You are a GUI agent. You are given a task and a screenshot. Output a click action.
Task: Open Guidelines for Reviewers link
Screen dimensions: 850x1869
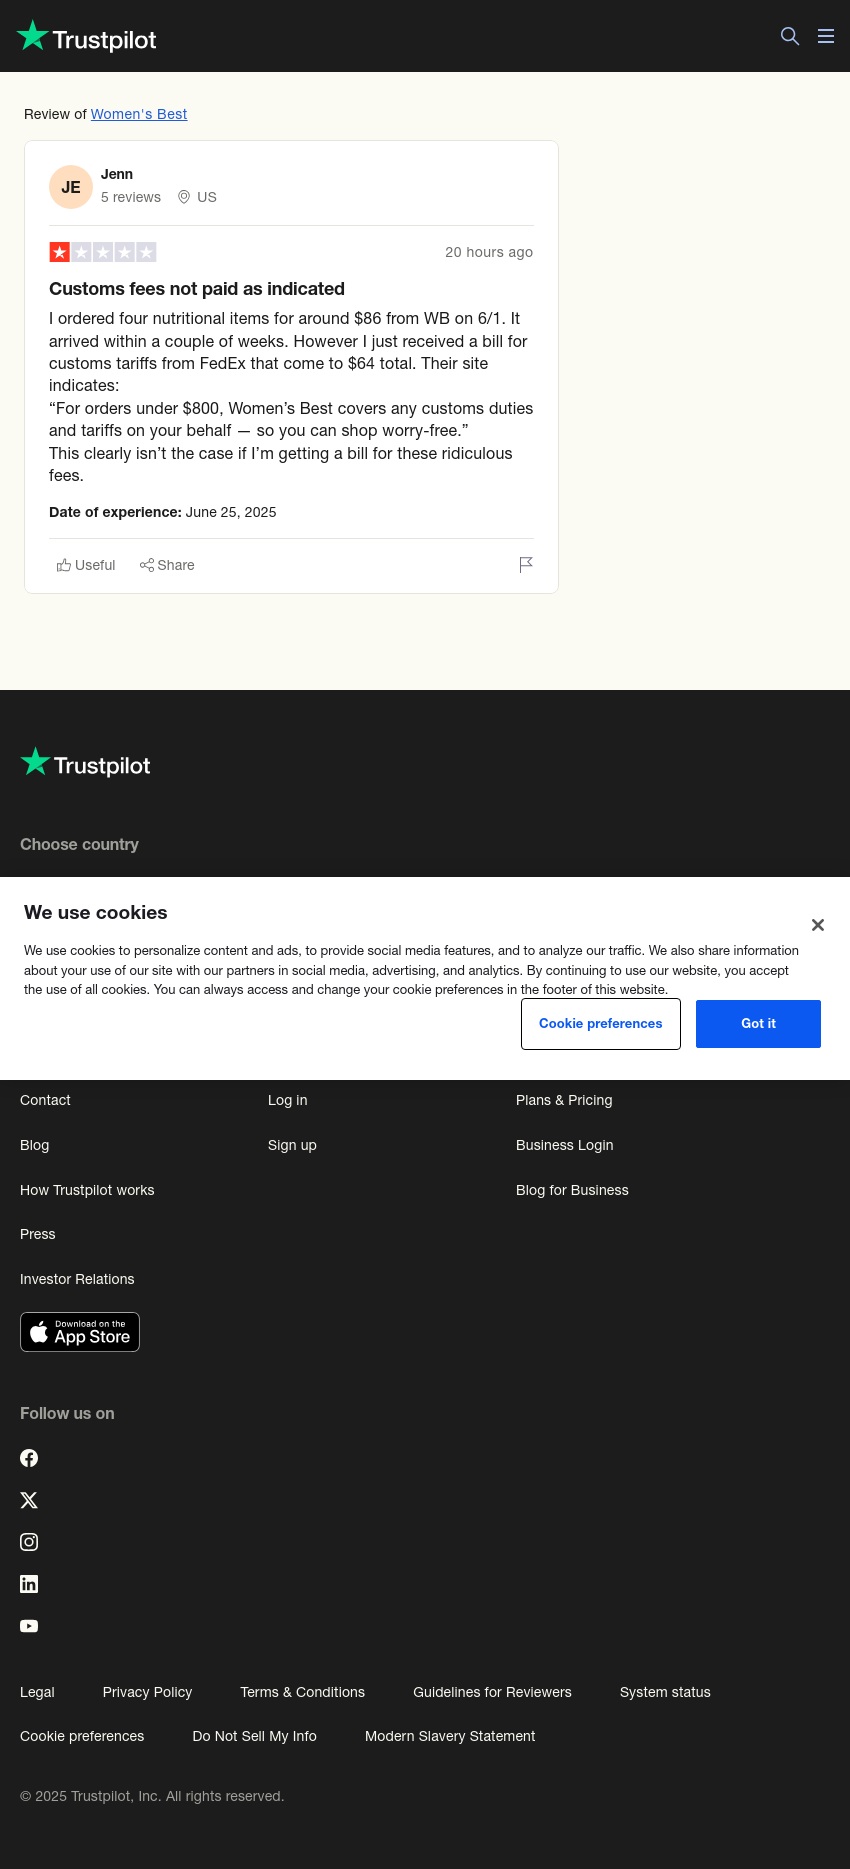coord(492,1692)
